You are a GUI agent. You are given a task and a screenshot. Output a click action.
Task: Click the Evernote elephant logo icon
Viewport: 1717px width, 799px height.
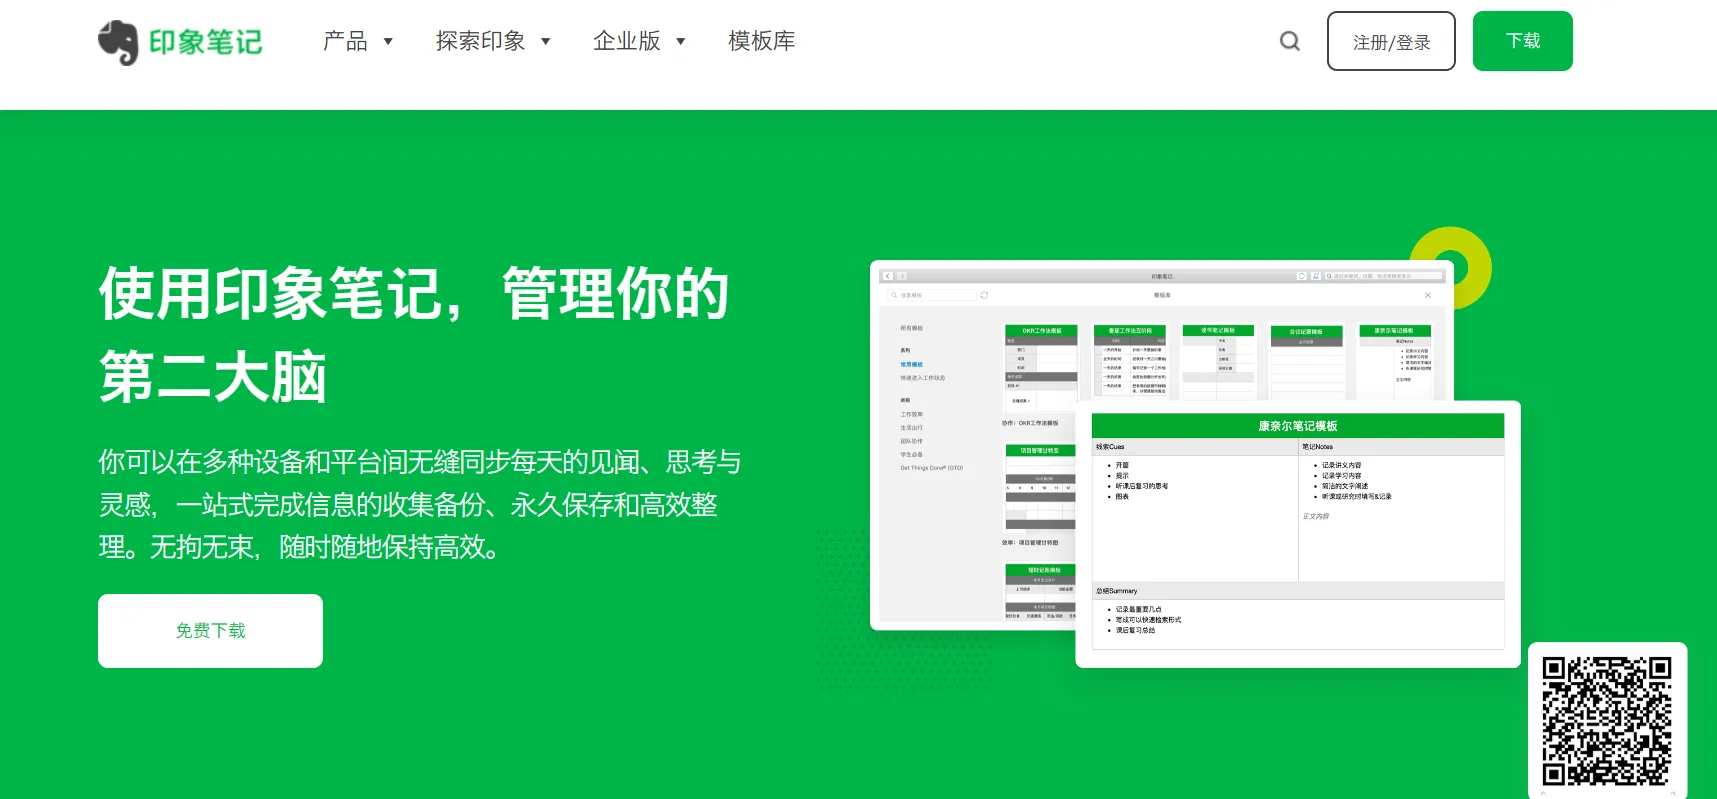point(118,42)
